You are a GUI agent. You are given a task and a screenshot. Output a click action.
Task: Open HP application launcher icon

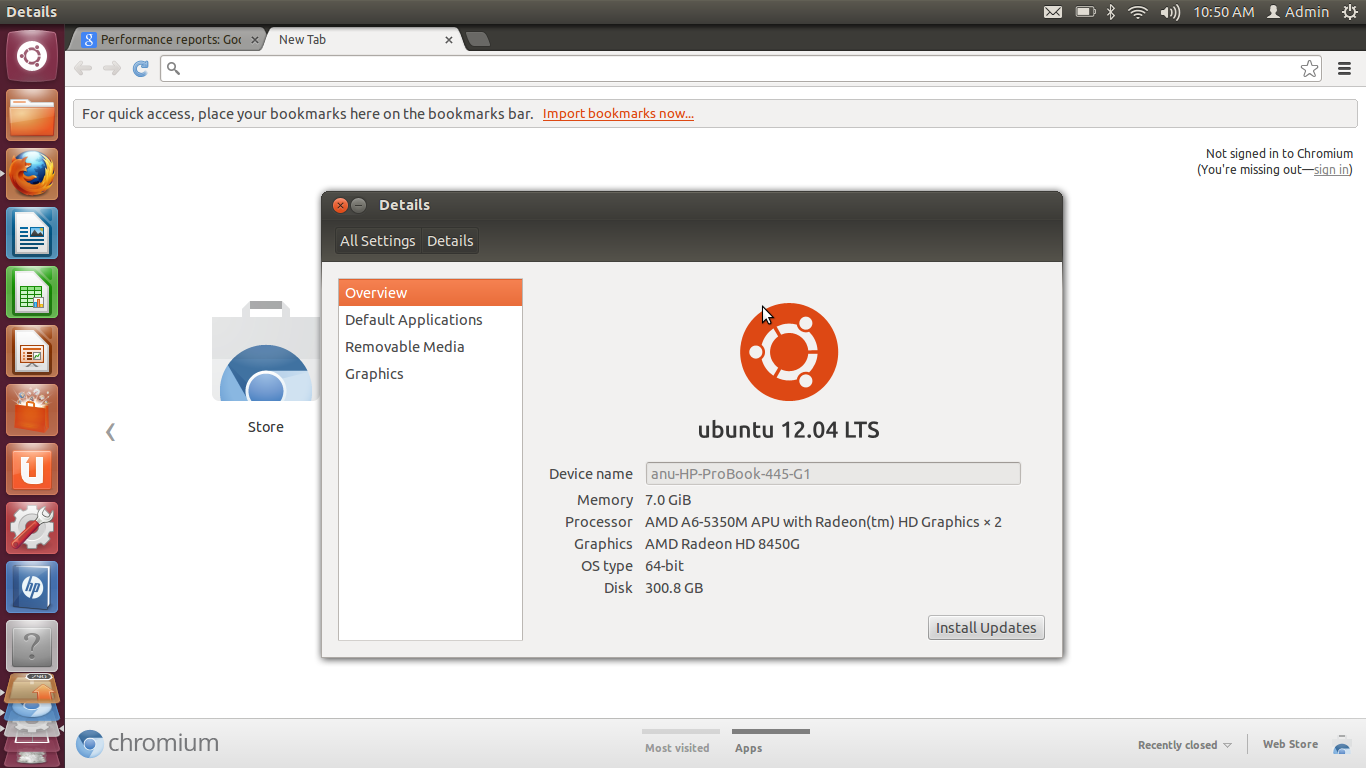32,588
